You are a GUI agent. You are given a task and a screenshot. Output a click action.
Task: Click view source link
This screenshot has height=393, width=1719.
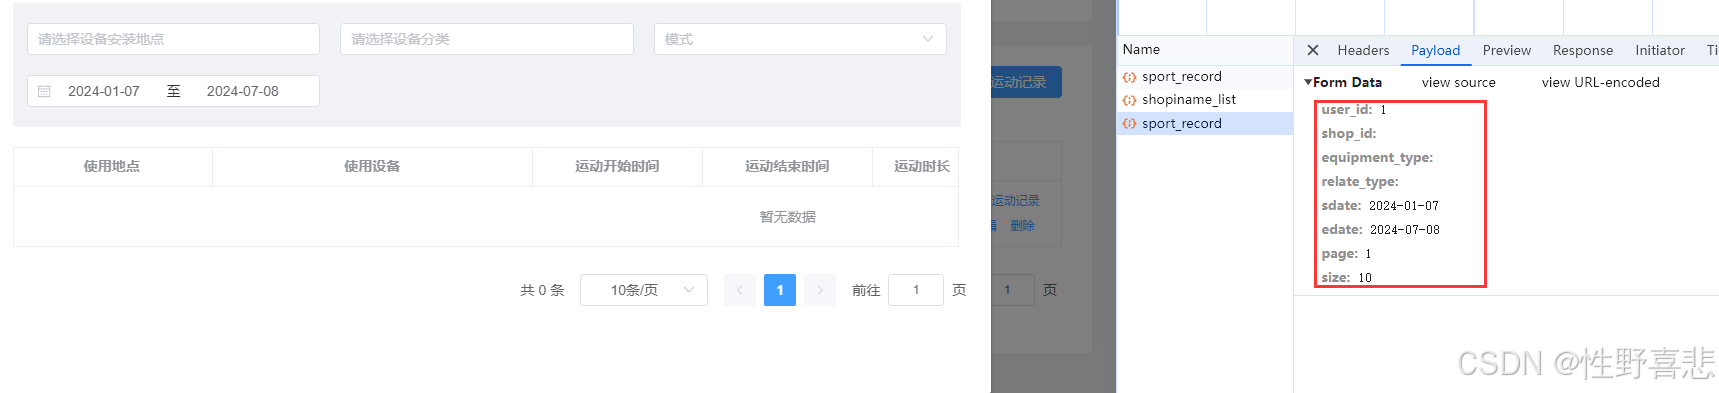coord(1458,82)
